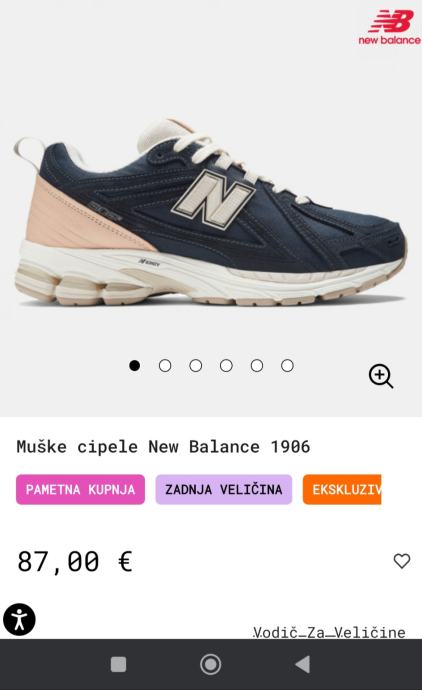Tap Android back triangle button
Viewport: 422px width, 690px height.
303,664
